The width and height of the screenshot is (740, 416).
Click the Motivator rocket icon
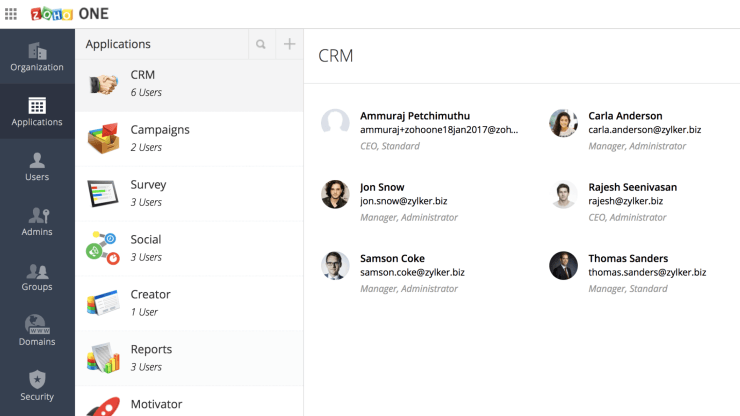coord(103,407)
